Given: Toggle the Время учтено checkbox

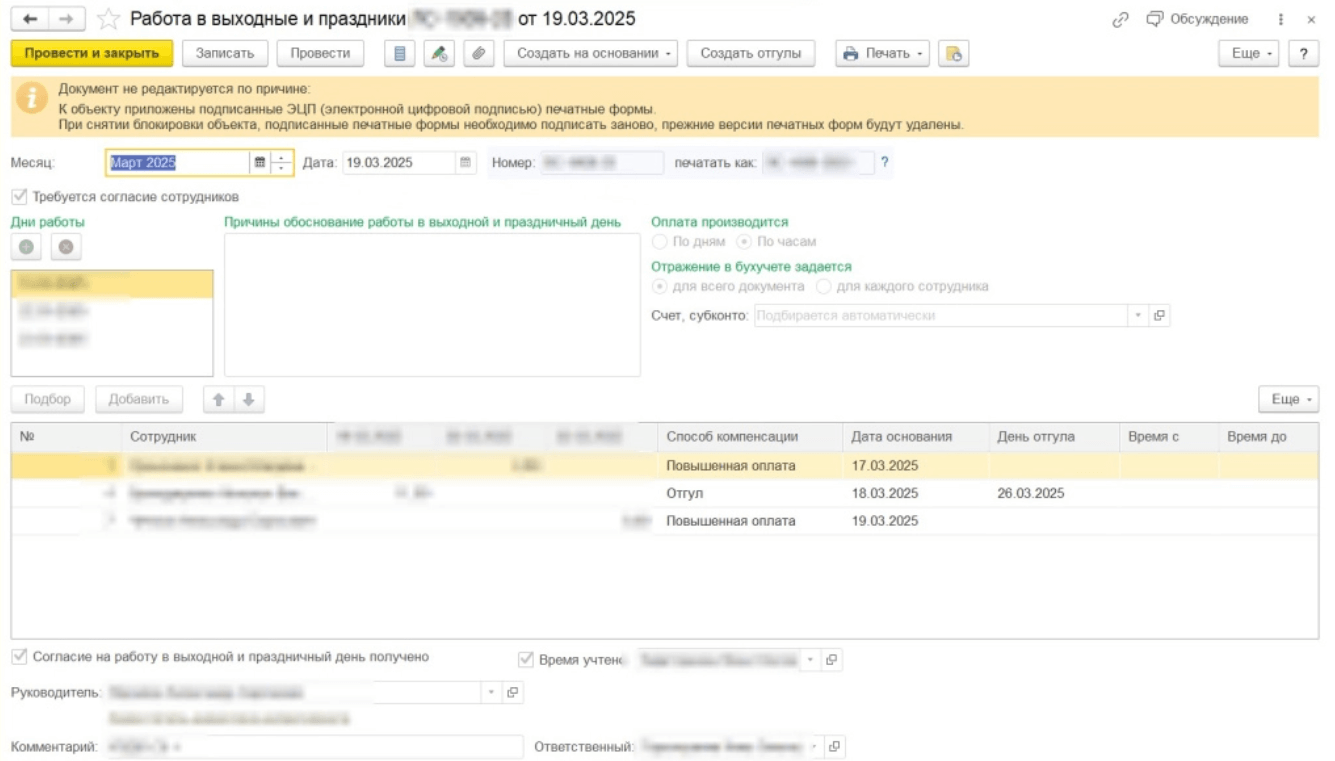Looking at the screenshot, I should [526, 659].
